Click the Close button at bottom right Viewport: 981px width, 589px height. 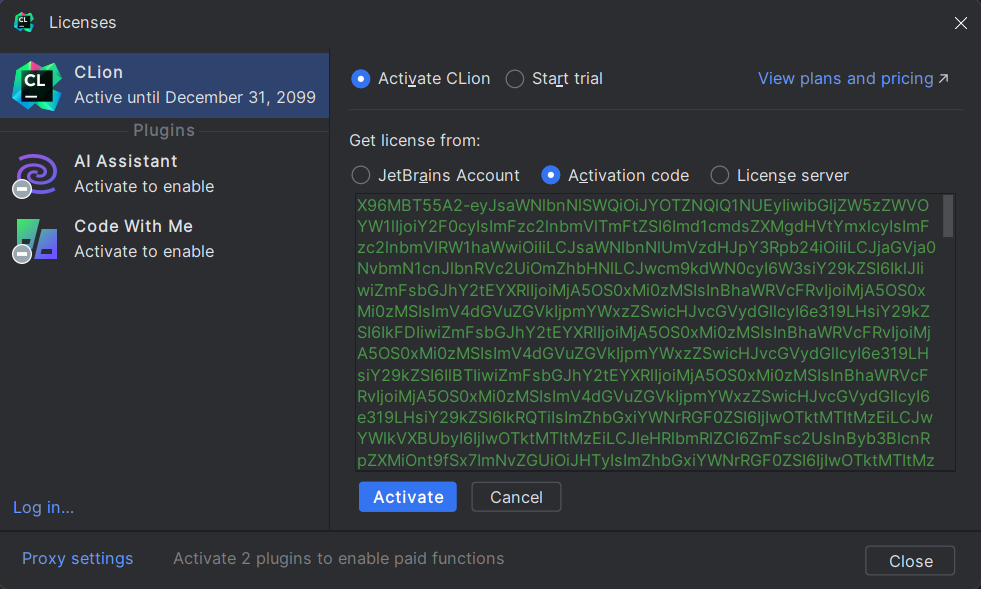pyautogui.click(x=910, y=561)
